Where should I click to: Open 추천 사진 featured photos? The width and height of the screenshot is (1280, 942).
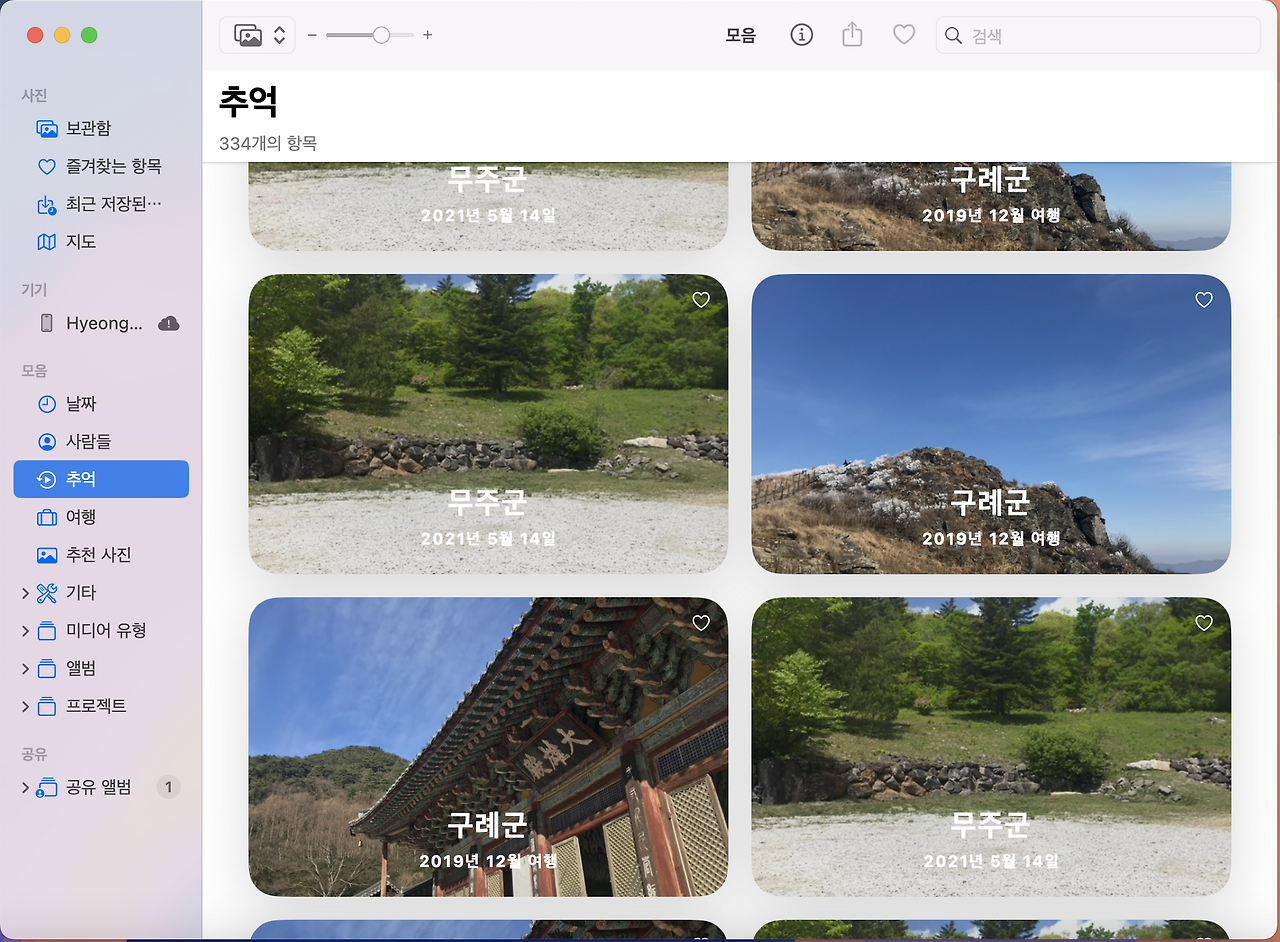(x=101, y=555)
